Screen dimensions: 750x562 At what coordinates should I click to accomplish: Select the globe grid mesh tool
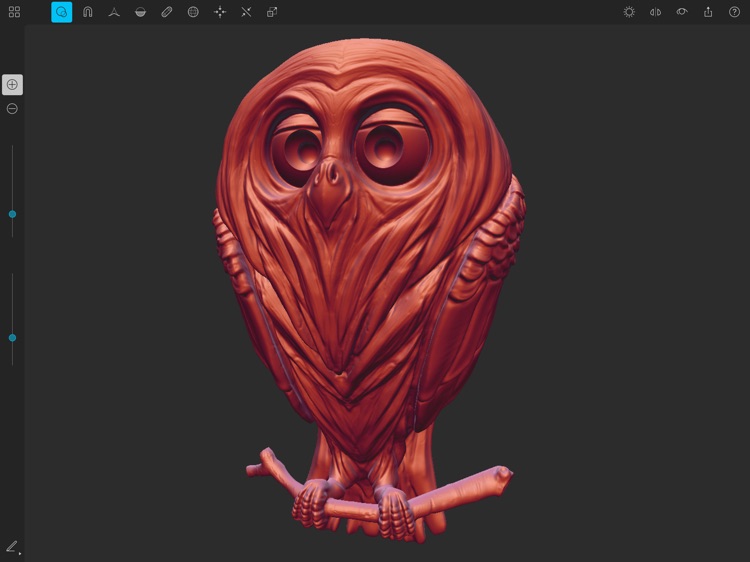[193, 12]
